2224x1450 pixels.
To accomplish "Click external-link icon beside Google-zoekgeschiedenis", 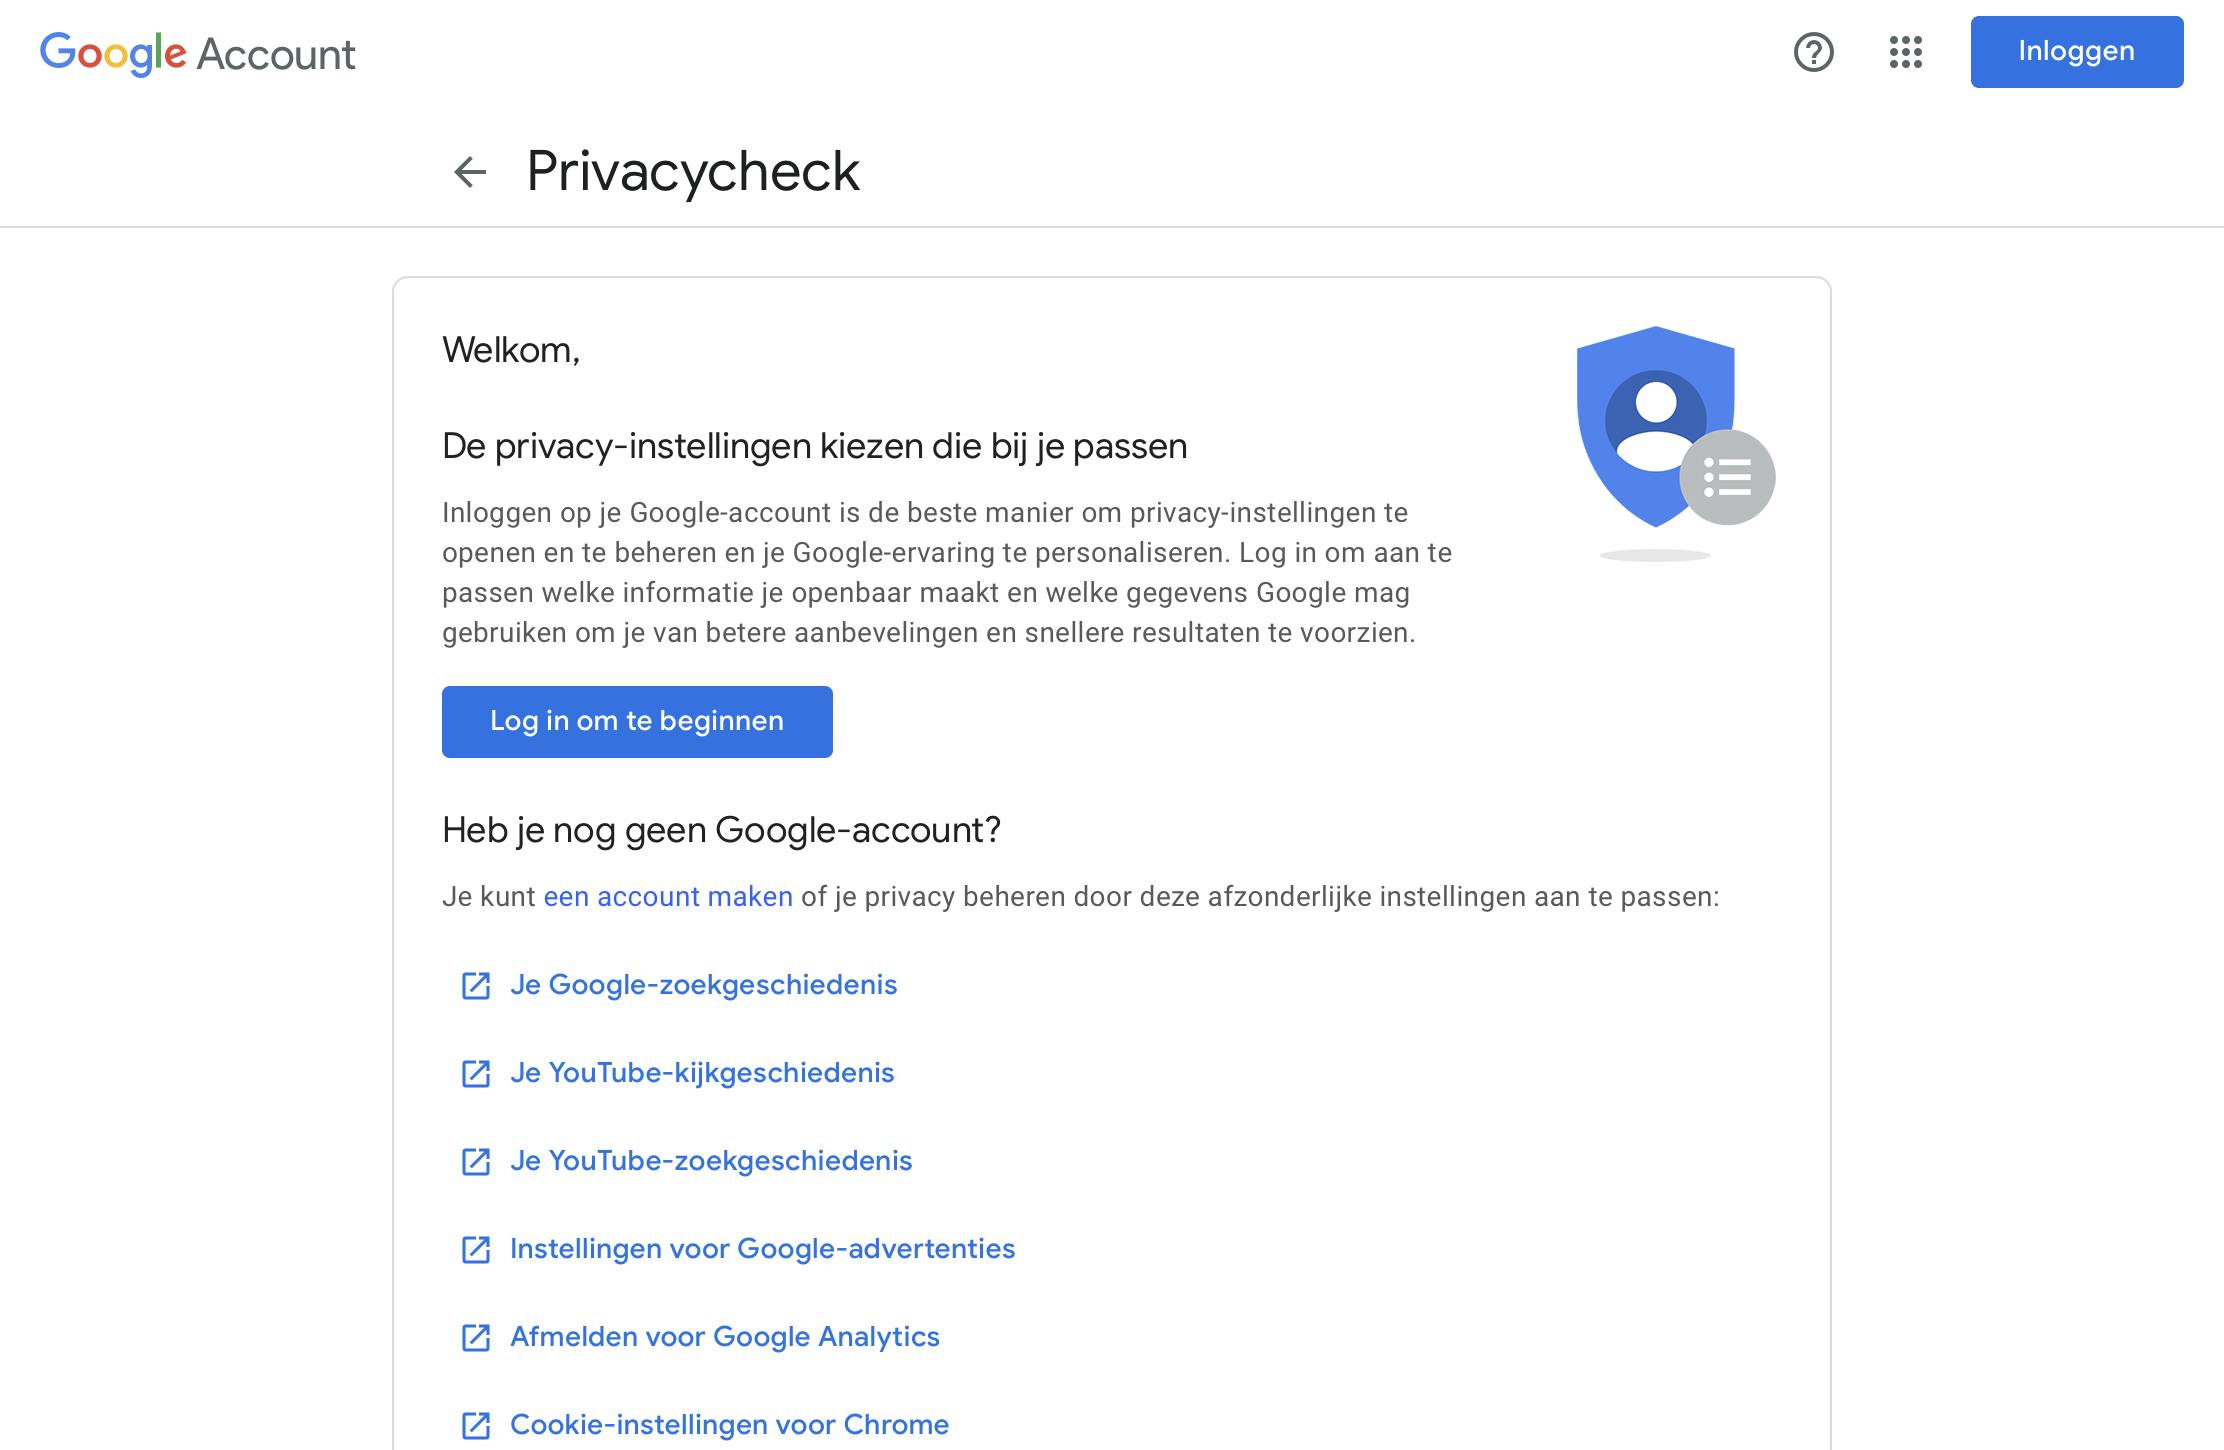I will (475, 986).
